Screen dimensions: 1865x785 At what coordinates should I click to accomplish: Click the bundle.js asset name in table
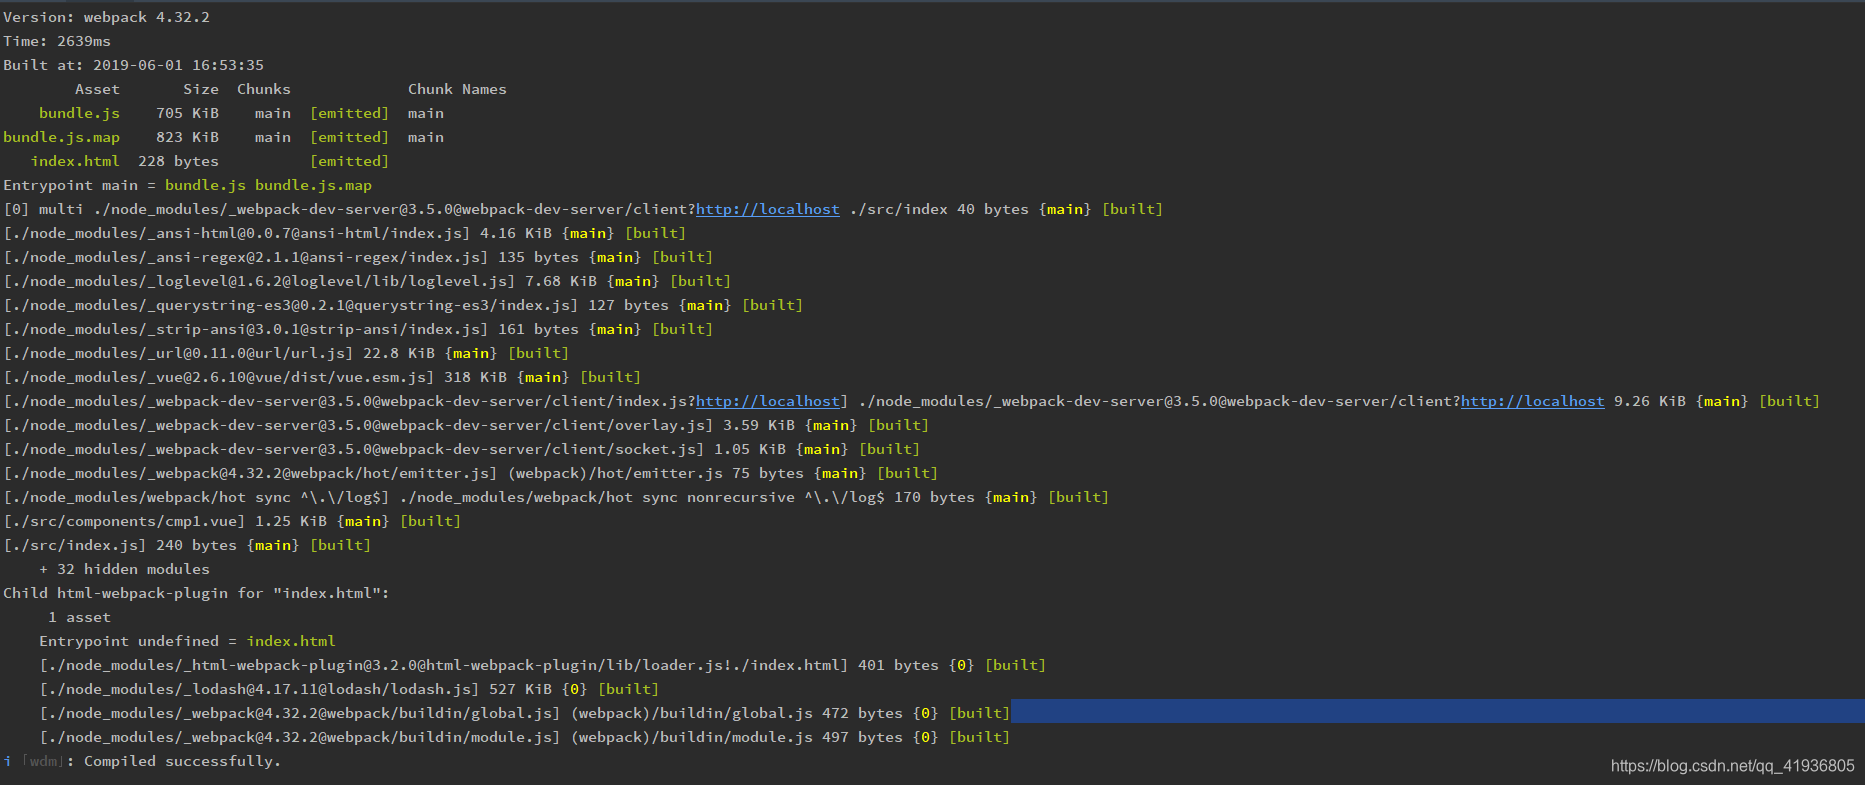tap(79, 113)
